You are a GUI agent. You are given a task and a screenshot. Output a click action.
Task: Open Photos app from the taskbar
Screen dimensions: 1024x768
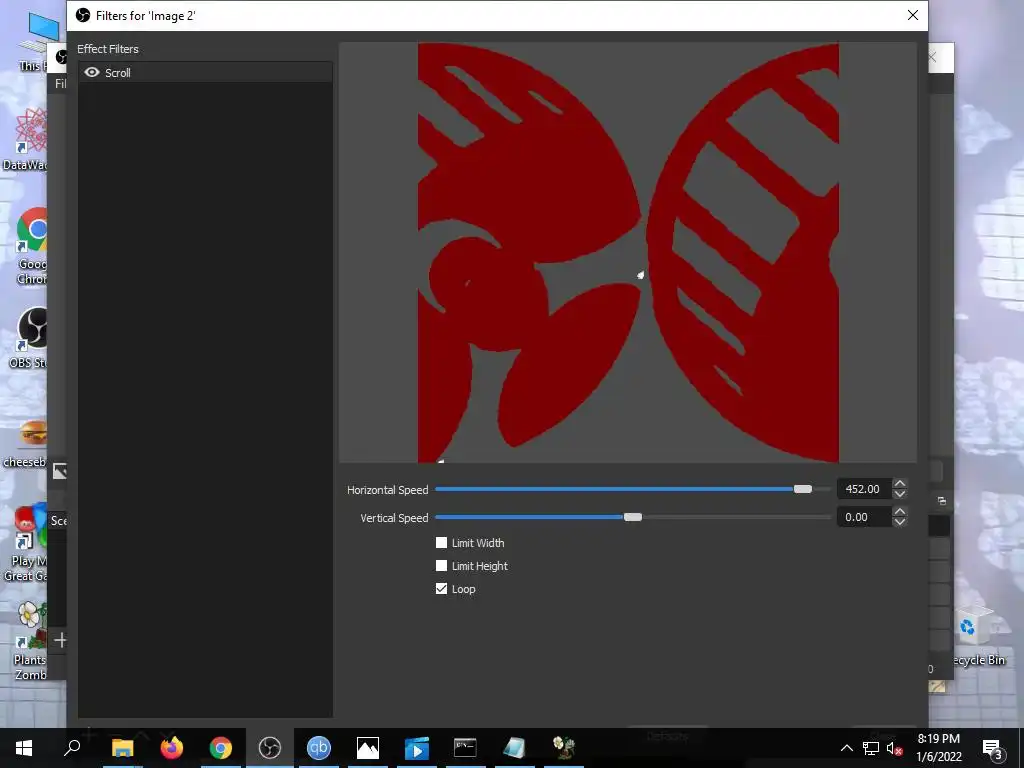click(x=368, y=748)
